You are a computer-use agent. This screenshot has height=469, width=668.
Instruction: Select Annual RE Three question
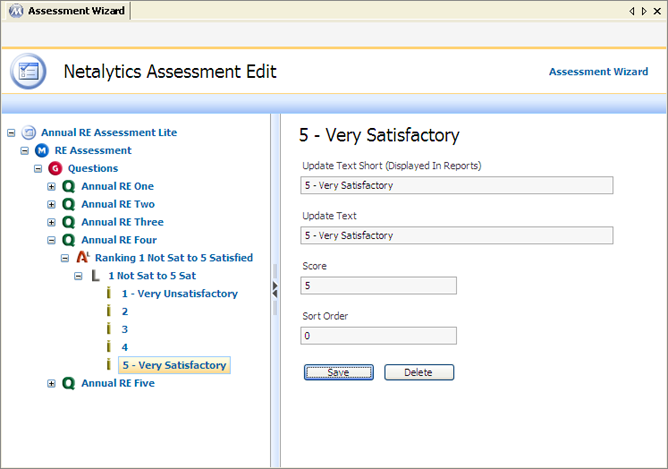[123, 222]
